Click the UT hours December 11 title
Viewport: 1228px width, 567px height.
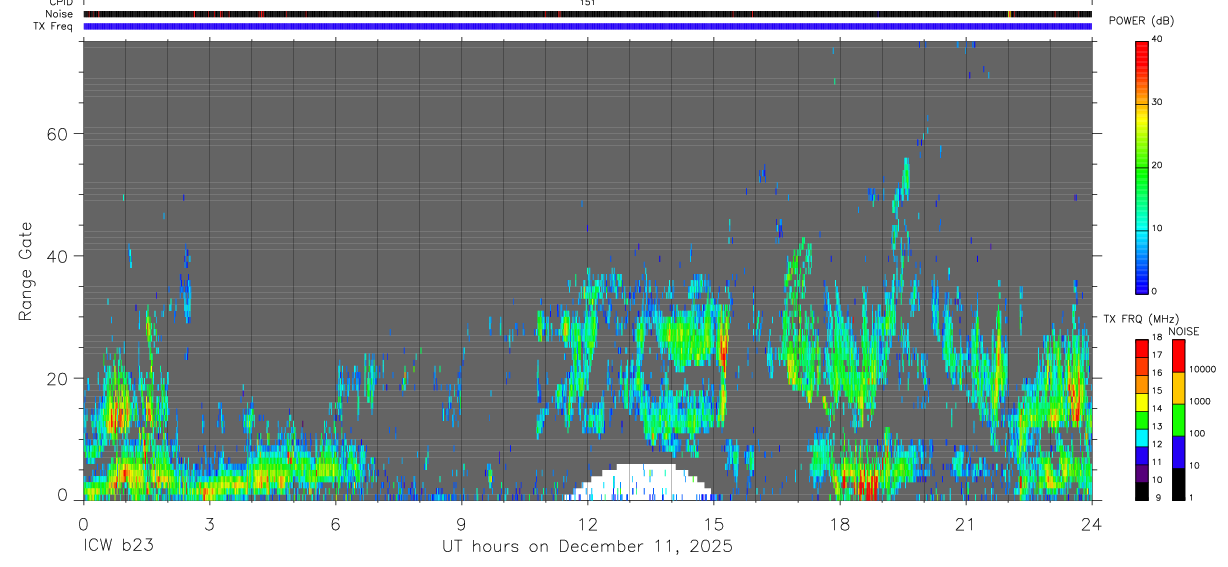pos(588,547)
